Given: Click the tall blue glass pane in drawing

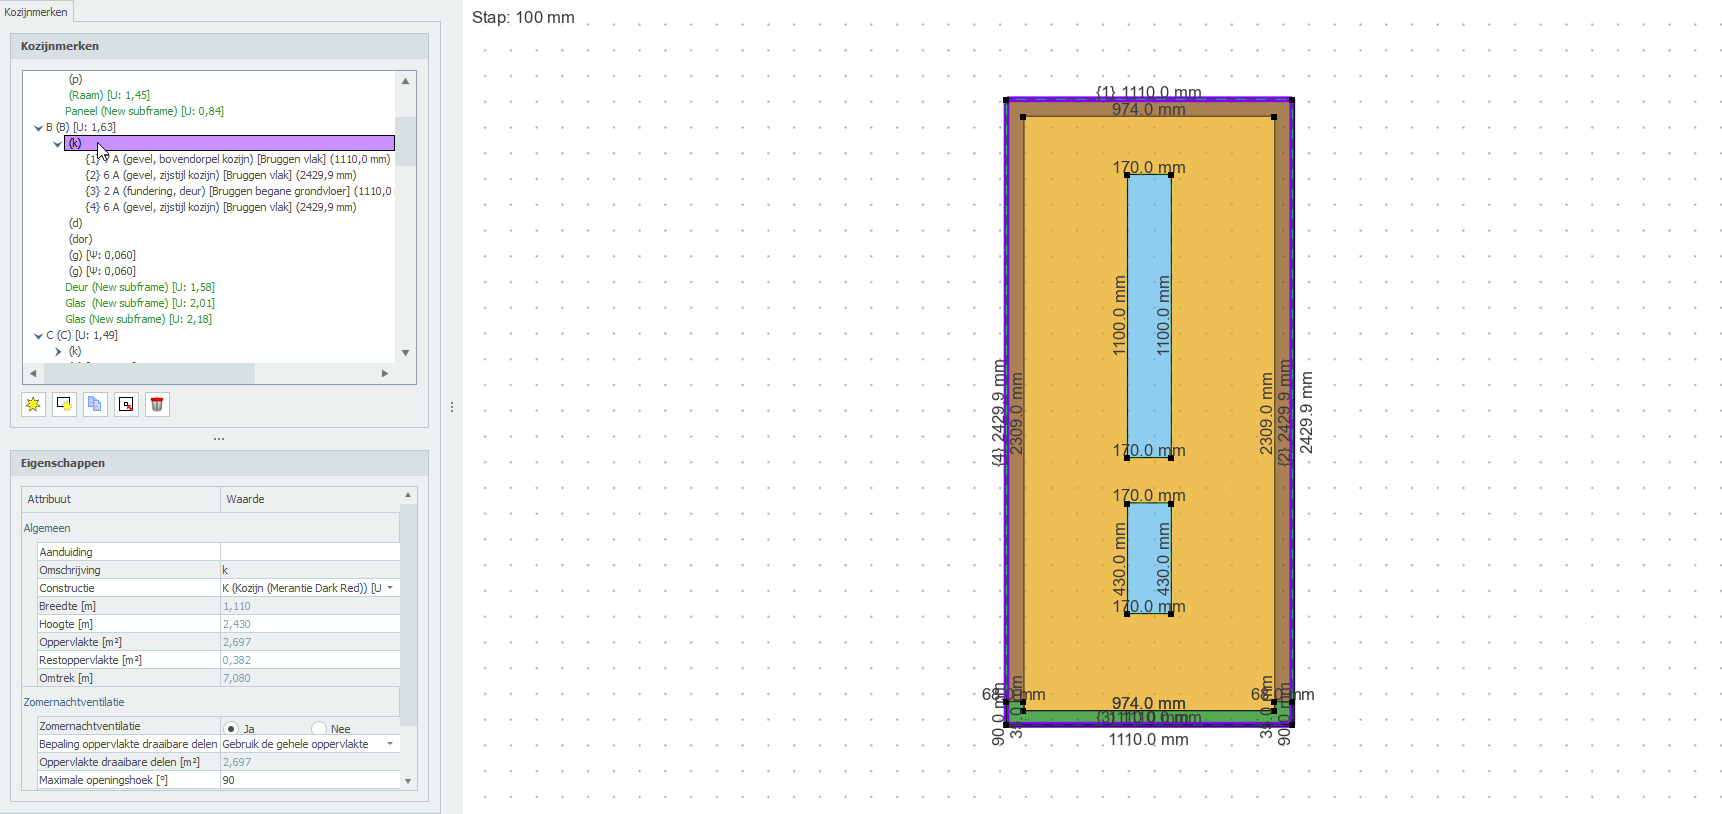Looking at the screenshot, I should [1149, 315].
